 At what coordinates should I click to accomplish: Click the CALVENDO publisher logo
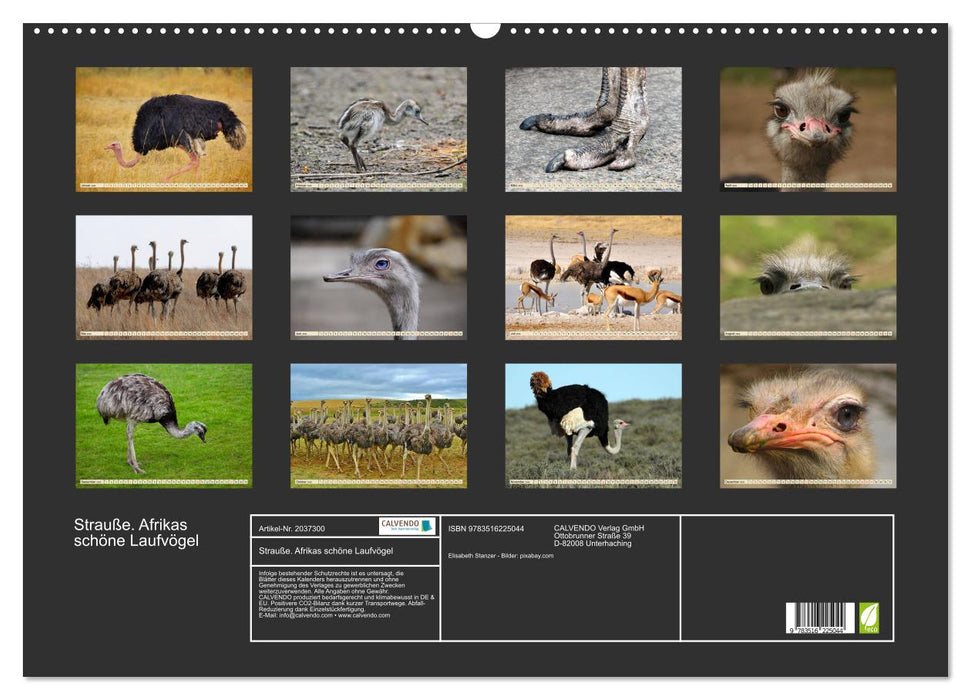coord(400,525)
